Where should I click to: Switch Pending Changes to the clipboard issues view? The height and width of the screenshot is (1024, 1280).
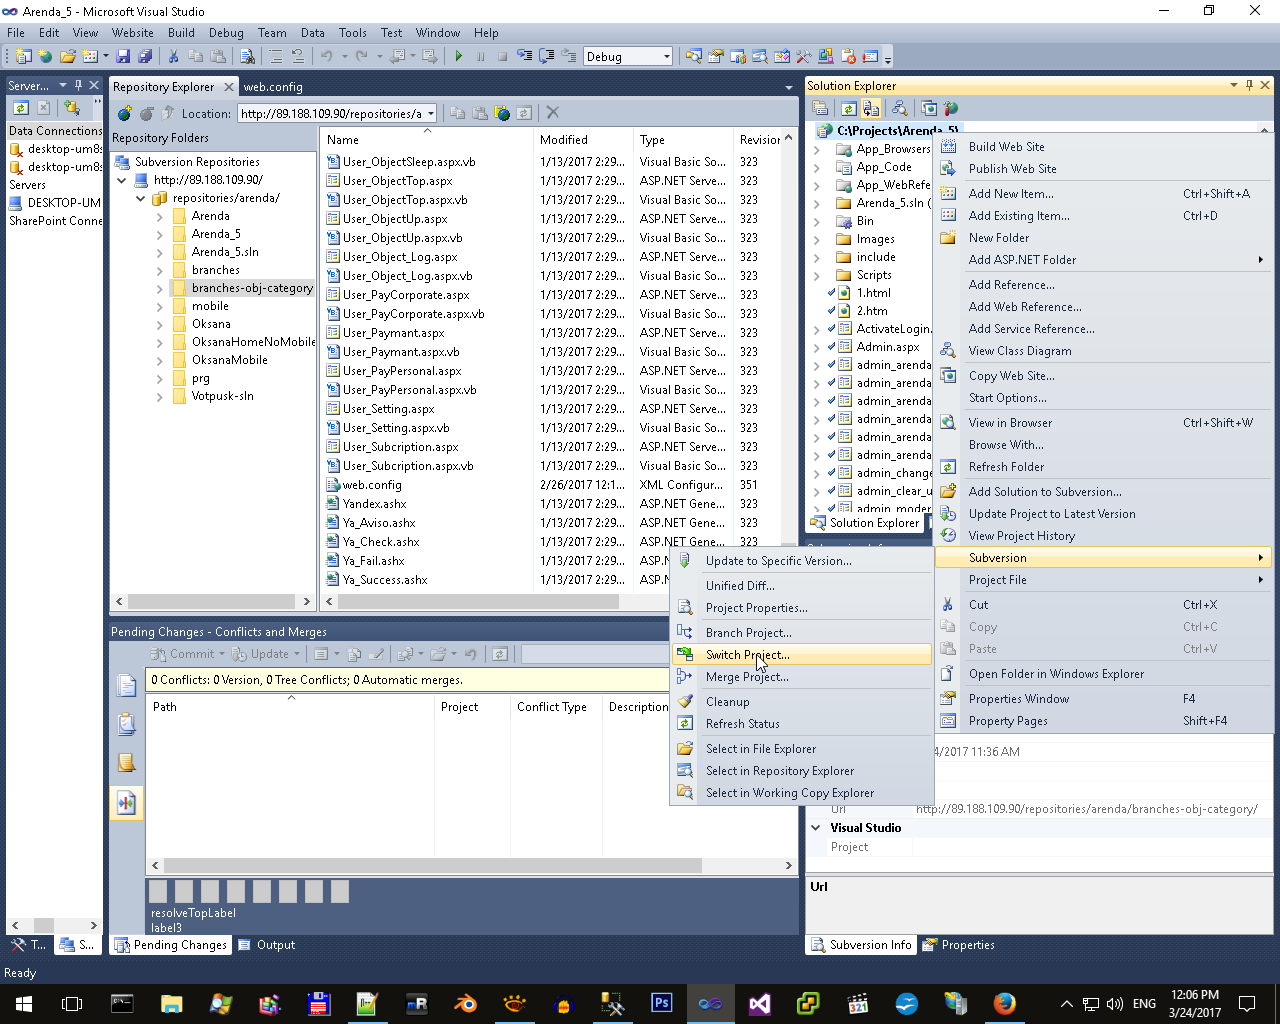pyautogui.click(x=127, y=724)
